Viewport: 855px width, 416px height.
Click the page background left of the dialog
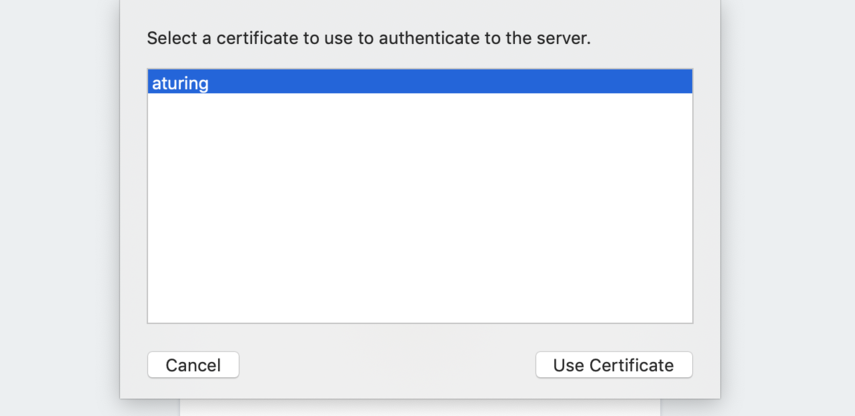[60, 200]
